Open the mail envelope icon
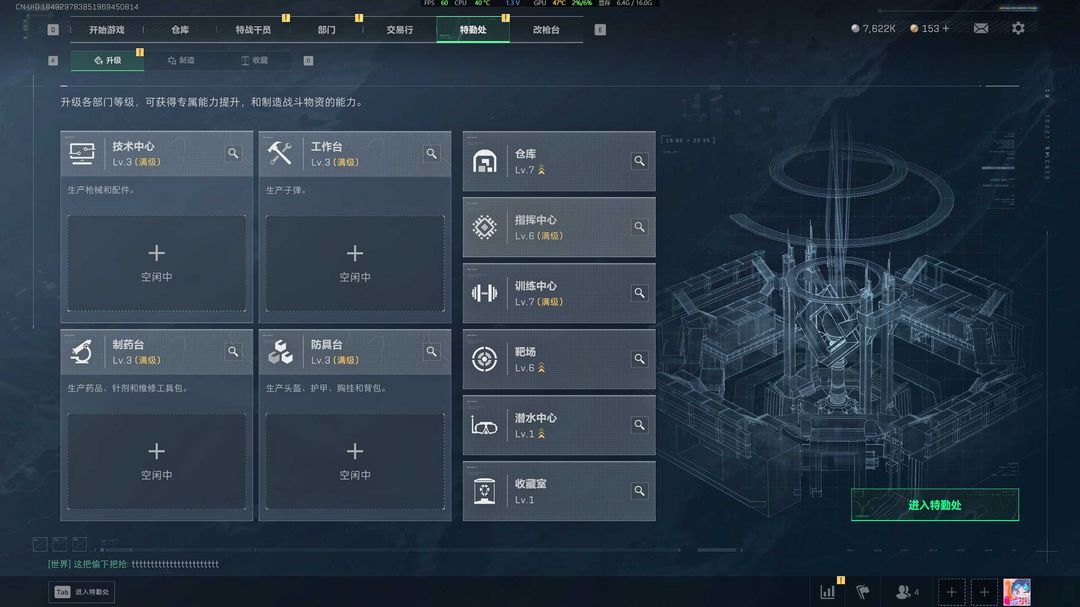The image size is (1080, 607). 981,28
